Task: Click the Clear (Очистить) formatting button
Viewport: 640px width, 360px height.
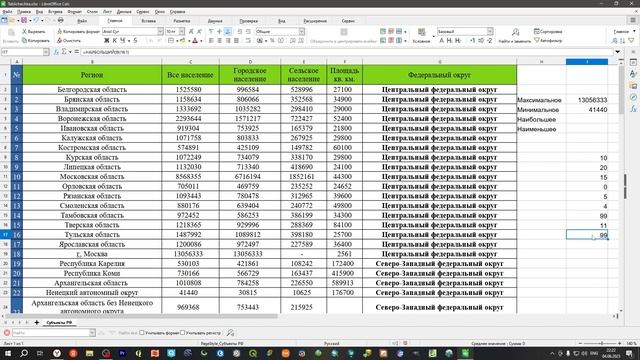Action: 69,40
